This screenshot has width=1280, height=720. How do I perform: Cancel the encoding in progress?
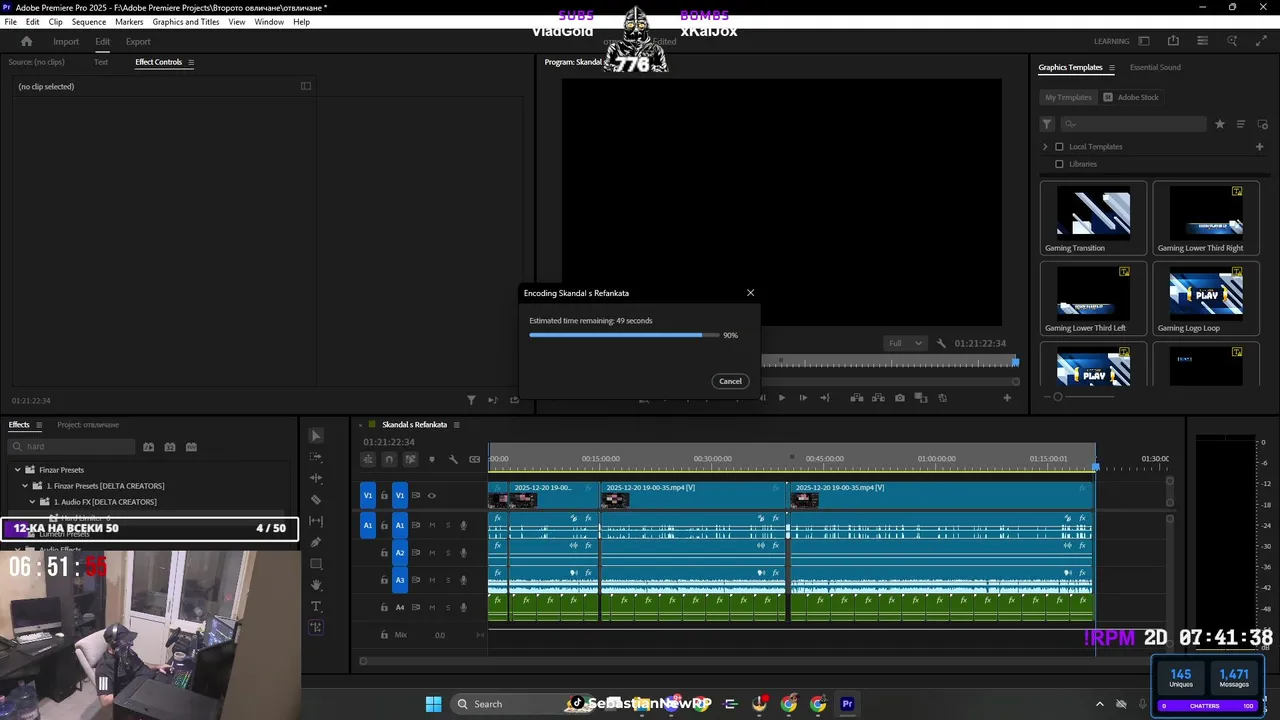(x=730, y=381)
